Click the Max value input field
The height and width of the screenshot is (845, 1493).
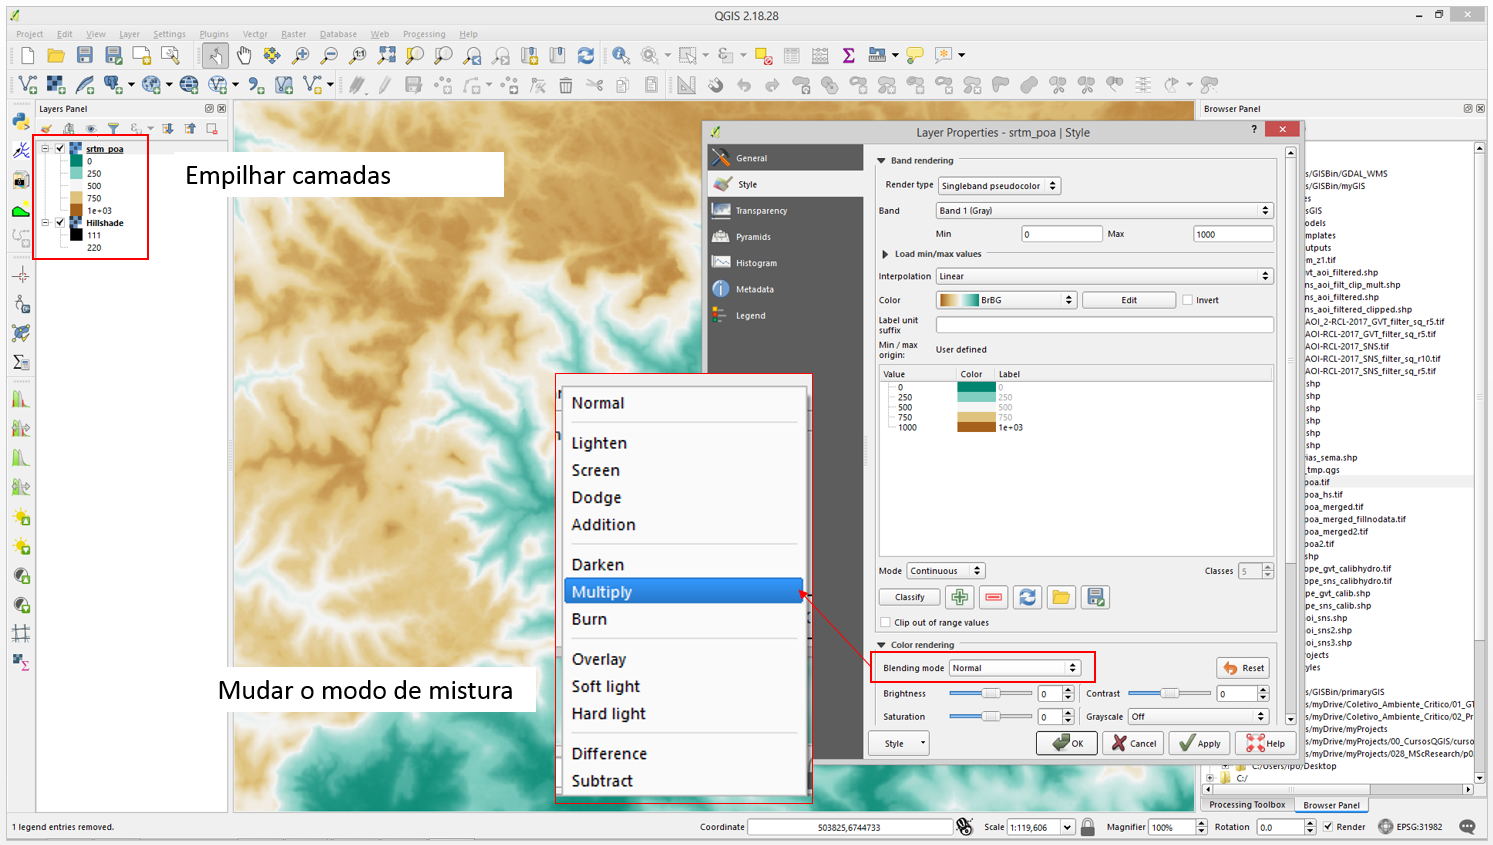coord(1232,234)
